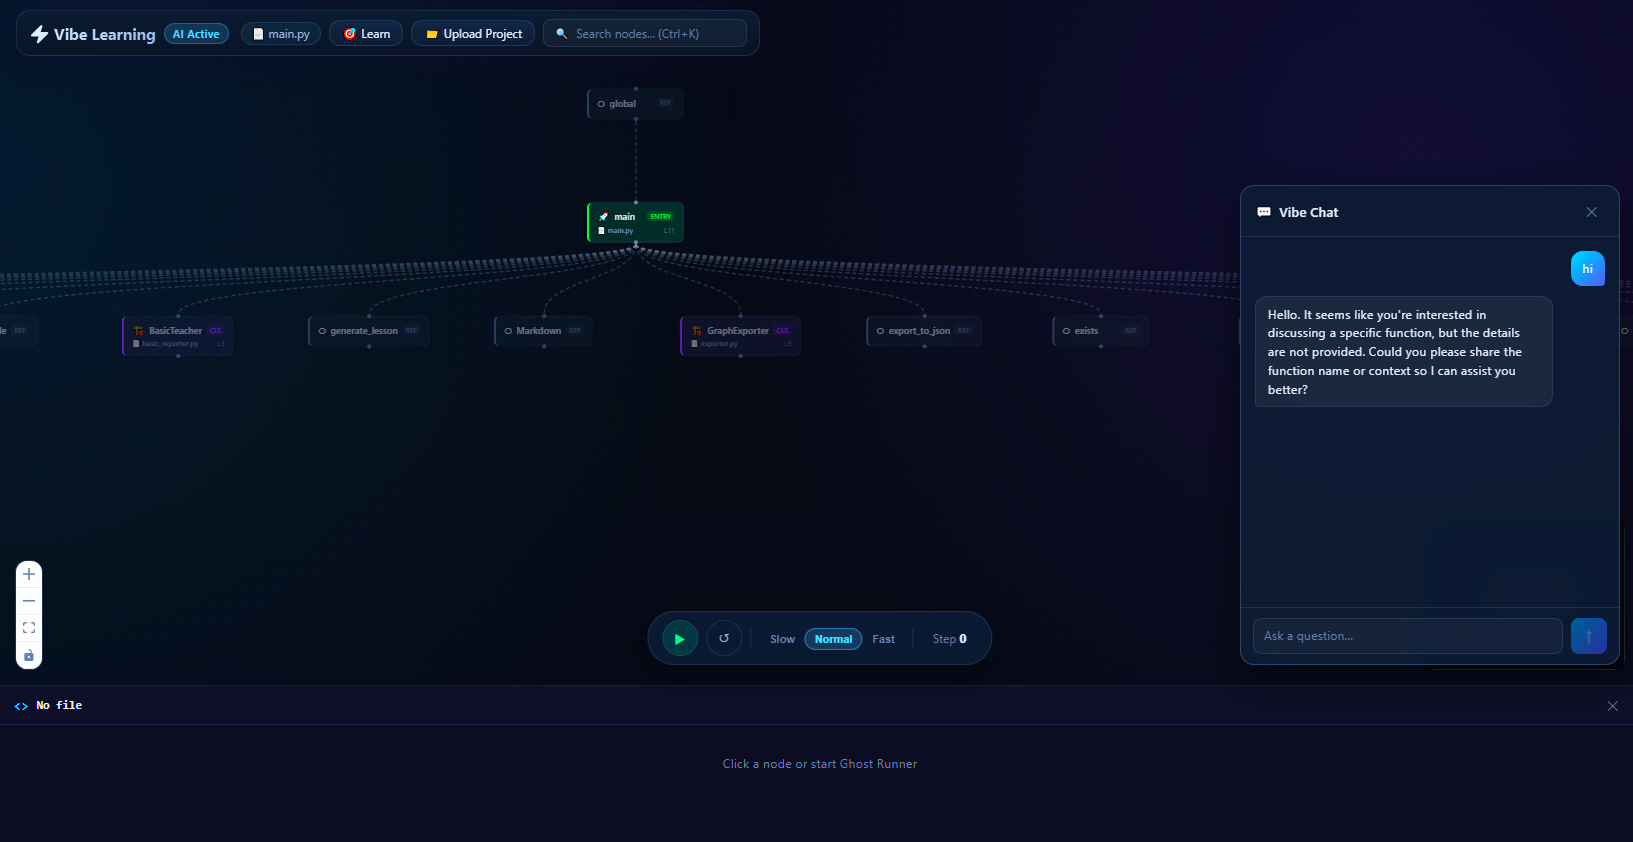The image size is (1633, 842).
Task: Click the code brackets icon by No file
Action: point(21,706)
